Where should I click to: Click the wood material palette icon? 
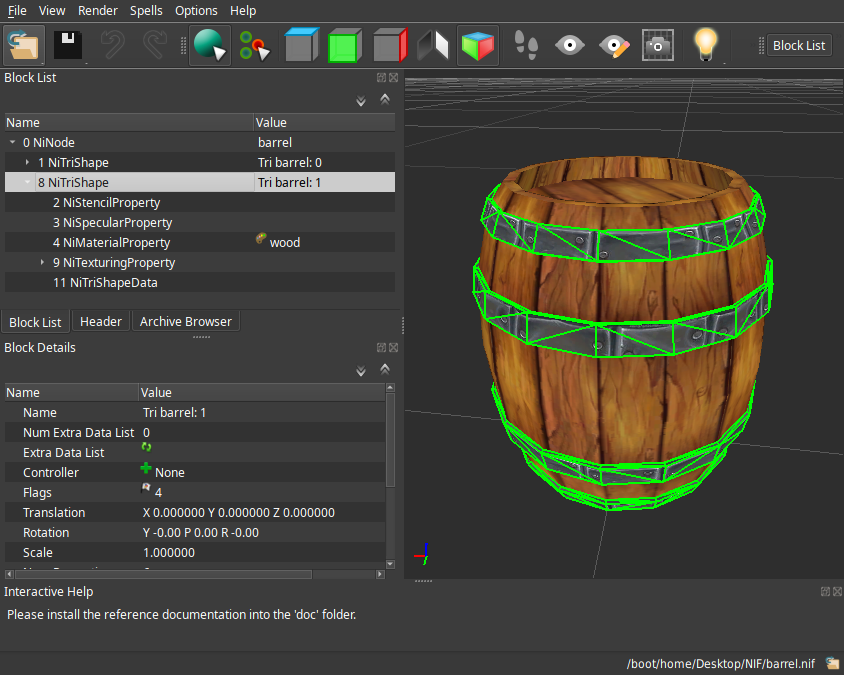[x=261, y=238]
